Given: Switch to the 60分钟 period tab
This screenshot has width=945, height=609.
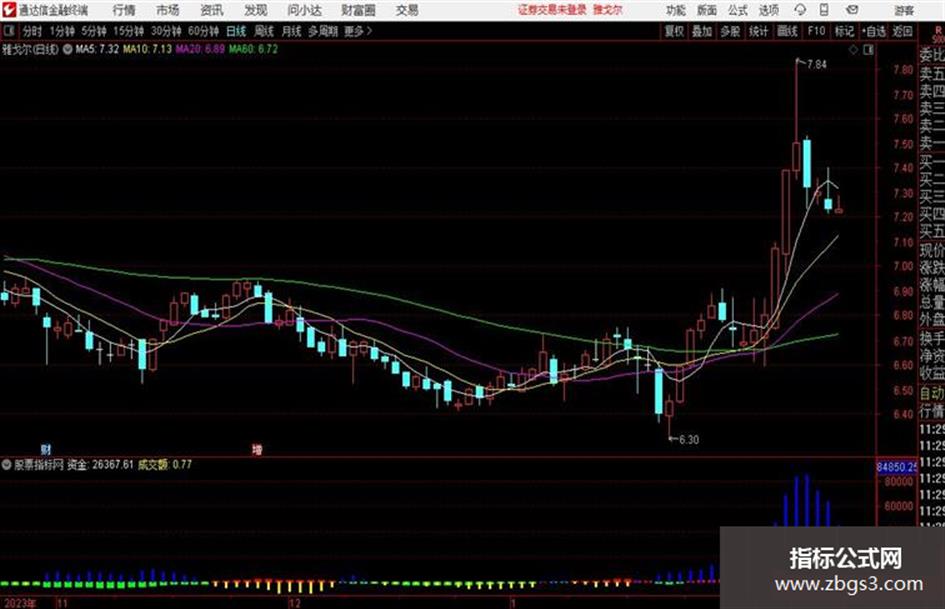Looking at the screenshot, I should (203, 31).
